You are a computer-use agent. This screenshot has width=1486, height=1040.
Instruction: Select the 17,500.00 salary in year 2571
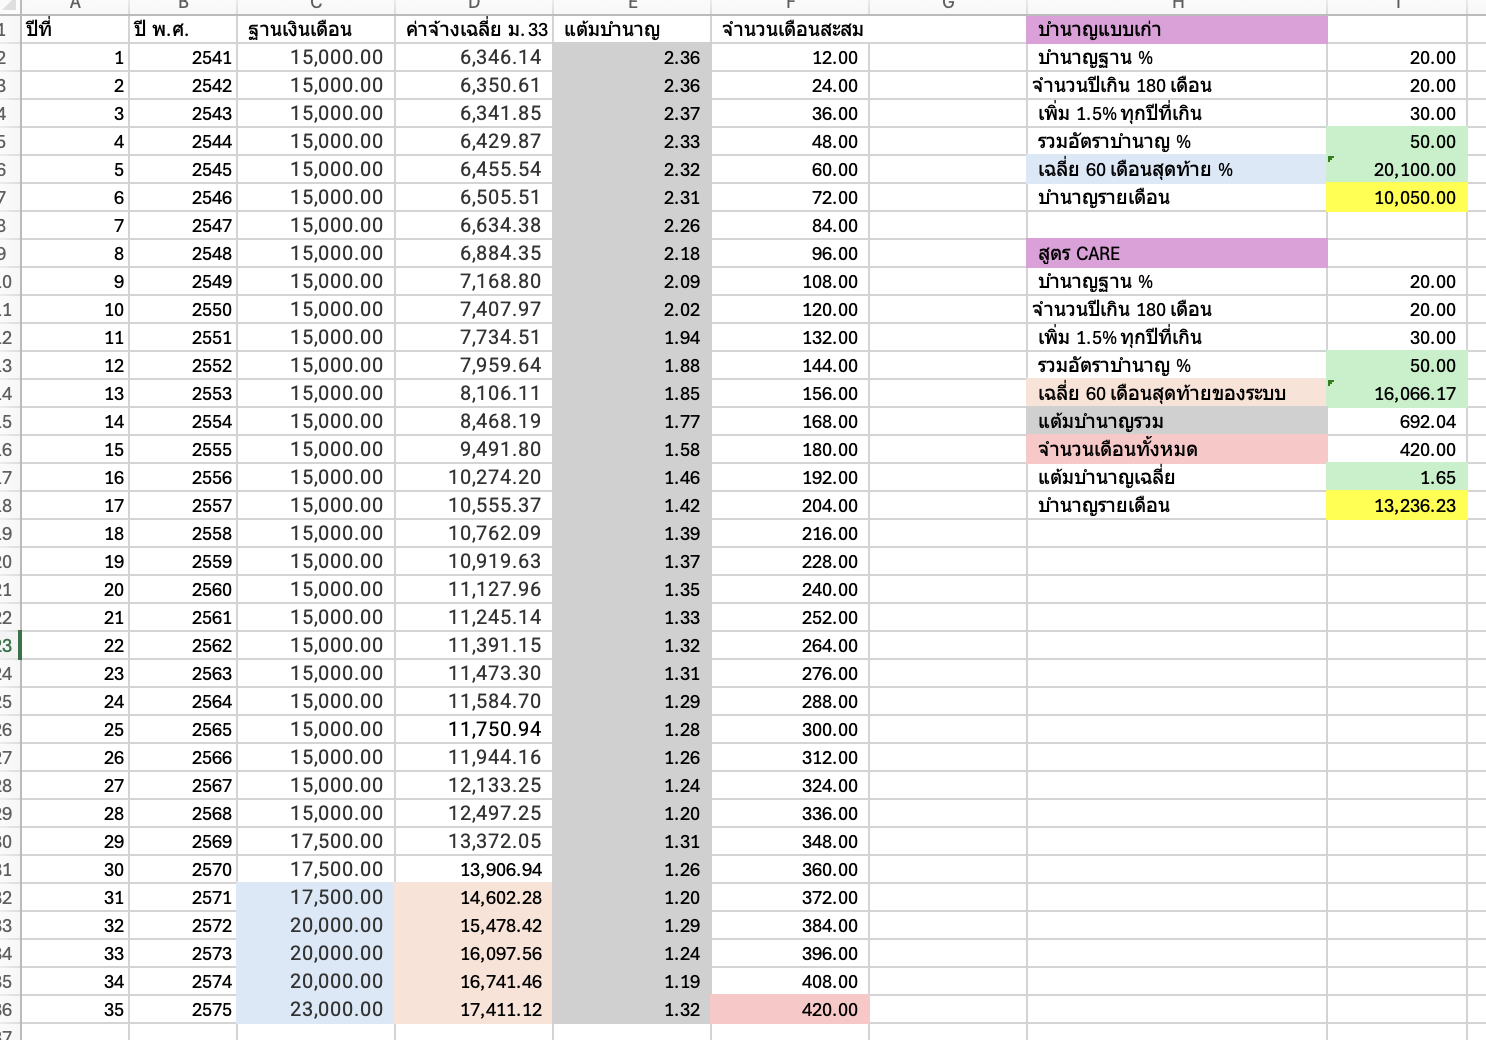tap(316, 897)
